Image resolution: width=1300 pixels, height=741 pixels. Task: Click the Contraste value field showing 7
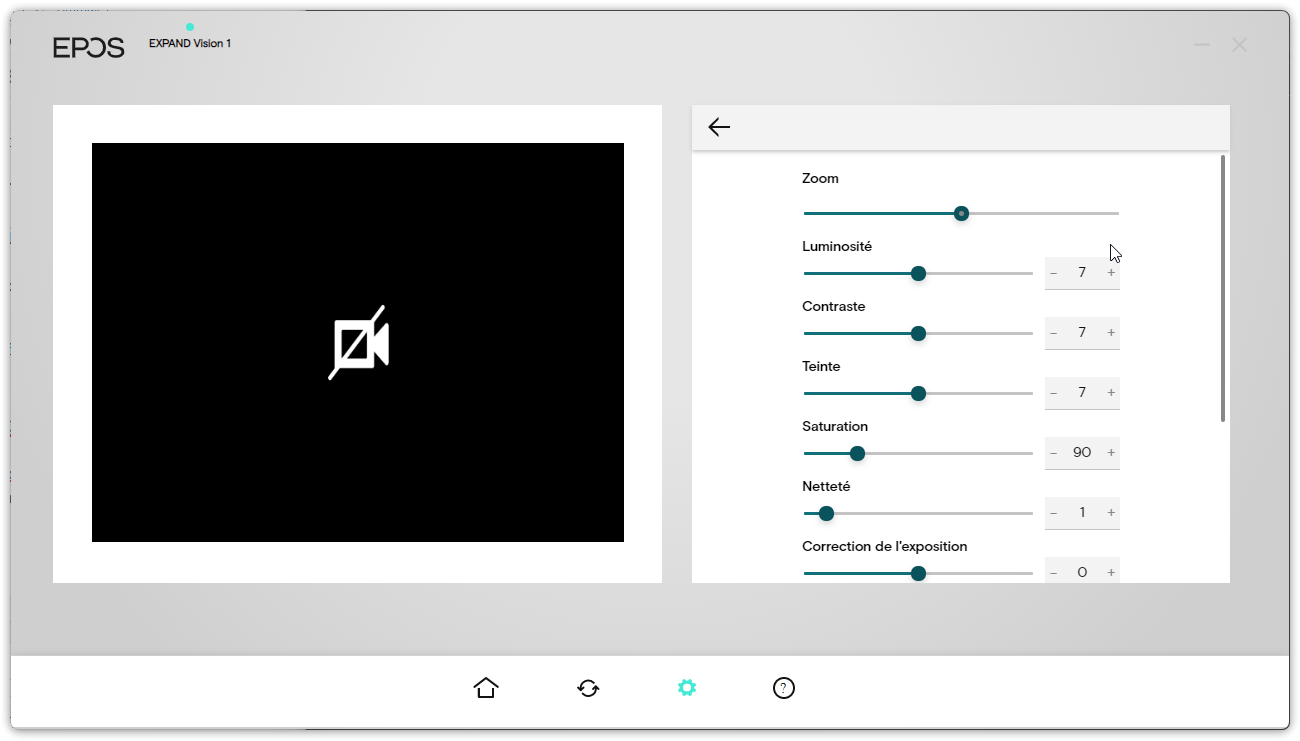1082,333
